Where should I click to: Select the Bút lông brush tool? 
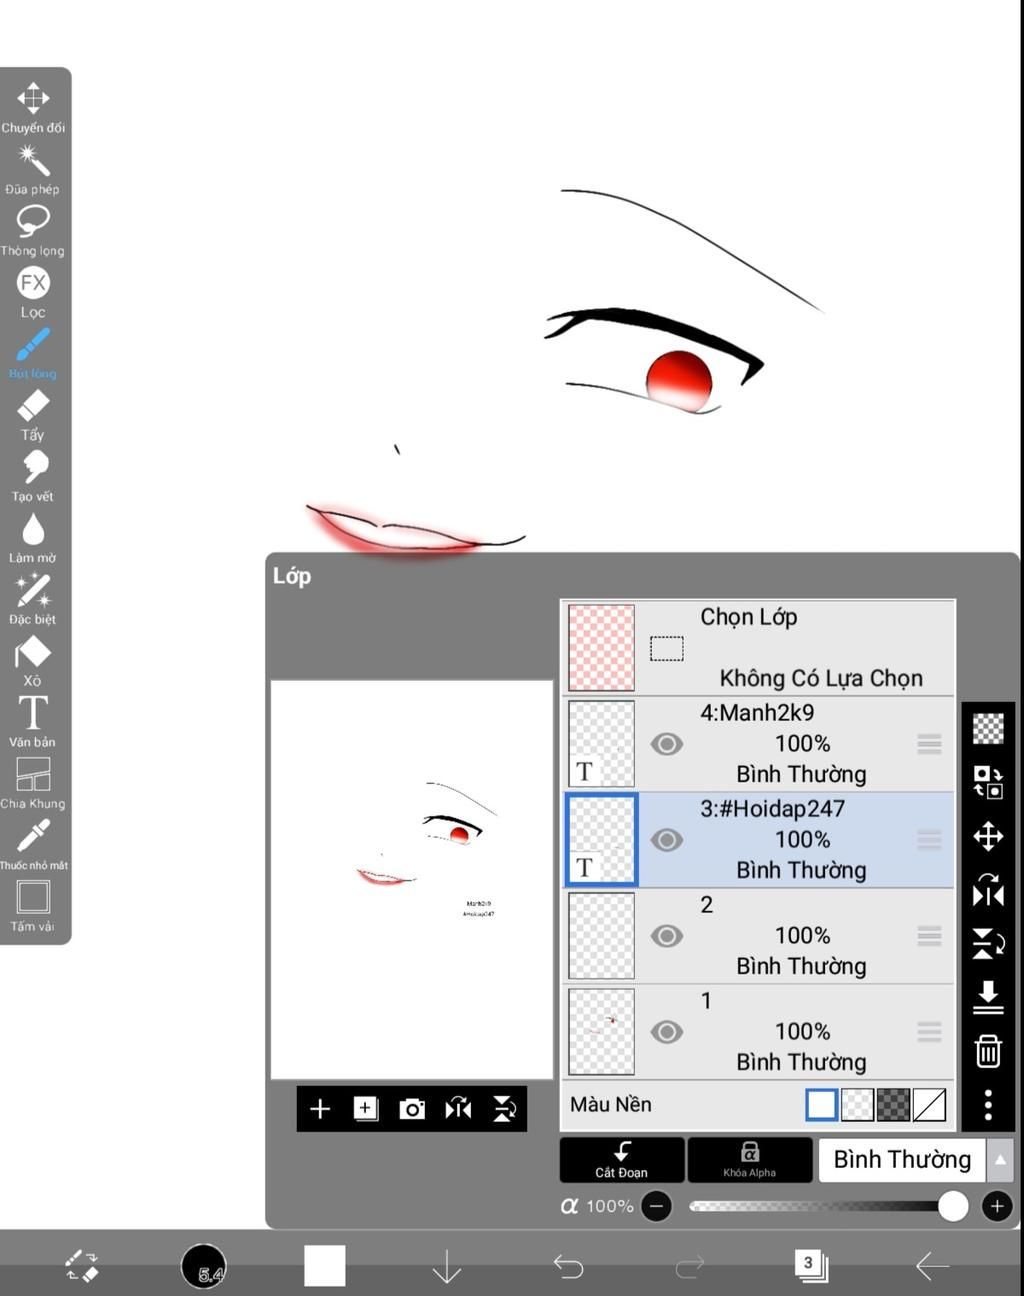(x=33, y=353)
